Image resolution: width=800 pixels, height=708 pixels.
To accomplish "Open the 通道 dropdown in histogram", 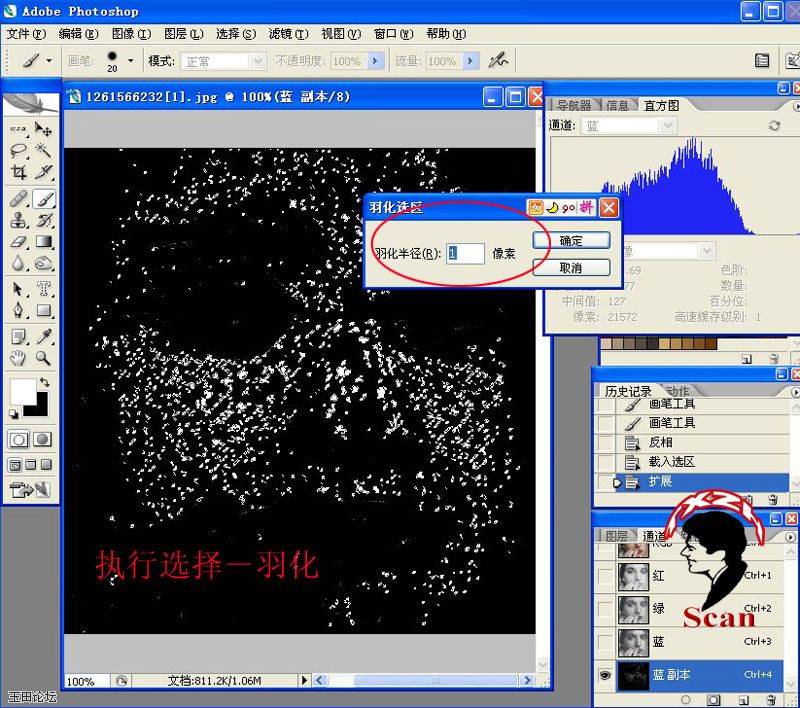I will [x=668, y=125].
